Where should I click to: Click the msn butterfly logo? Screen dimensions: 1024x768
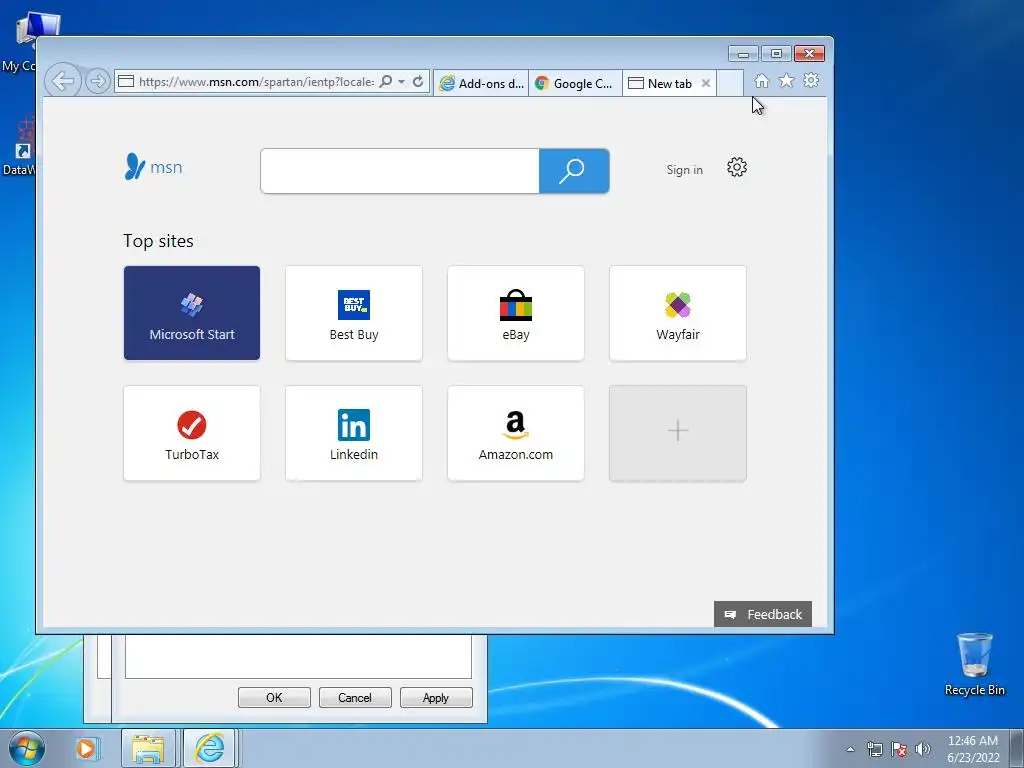153,167
